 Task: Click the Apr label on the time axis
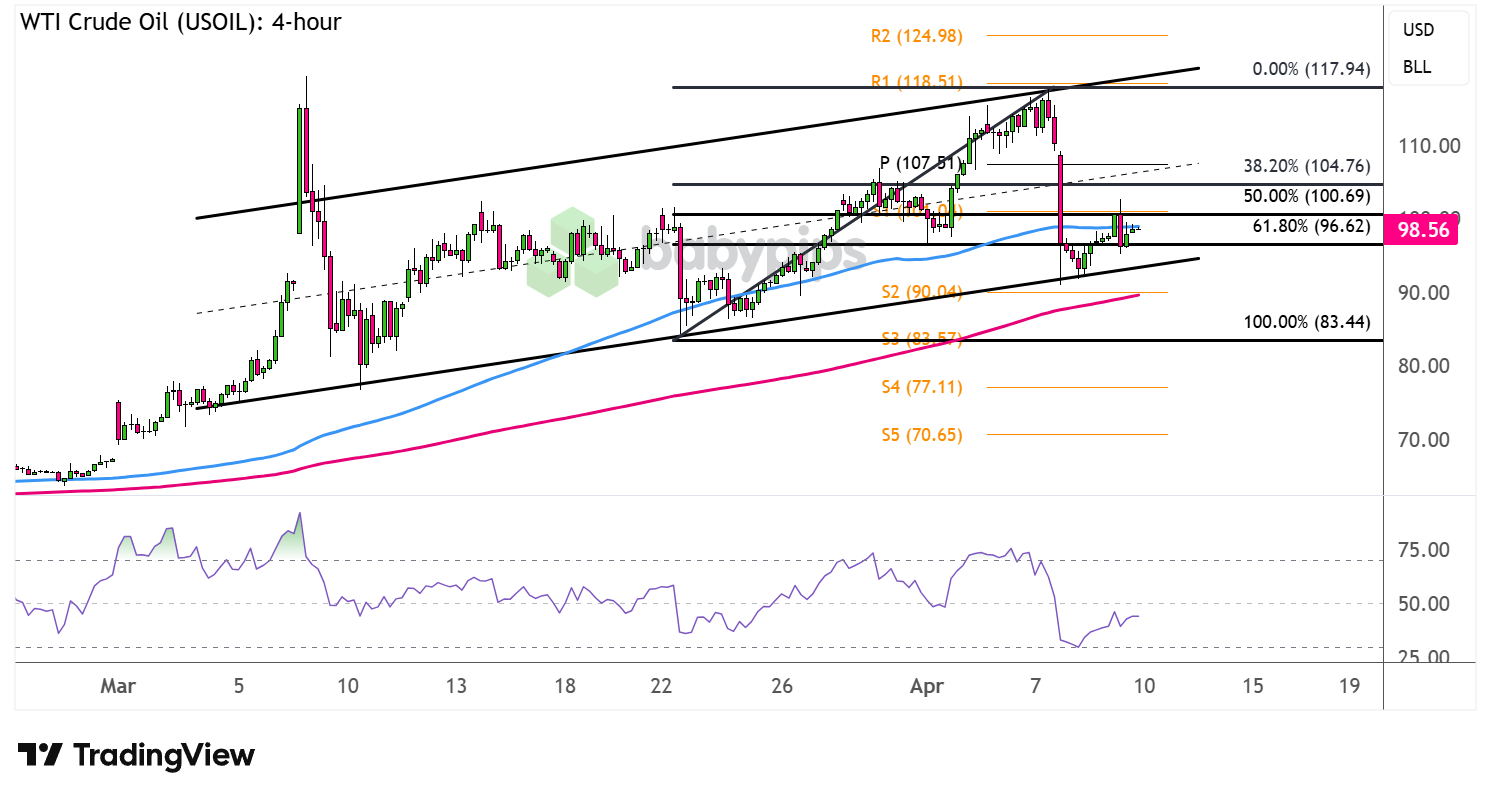click(x=926, y=687)
